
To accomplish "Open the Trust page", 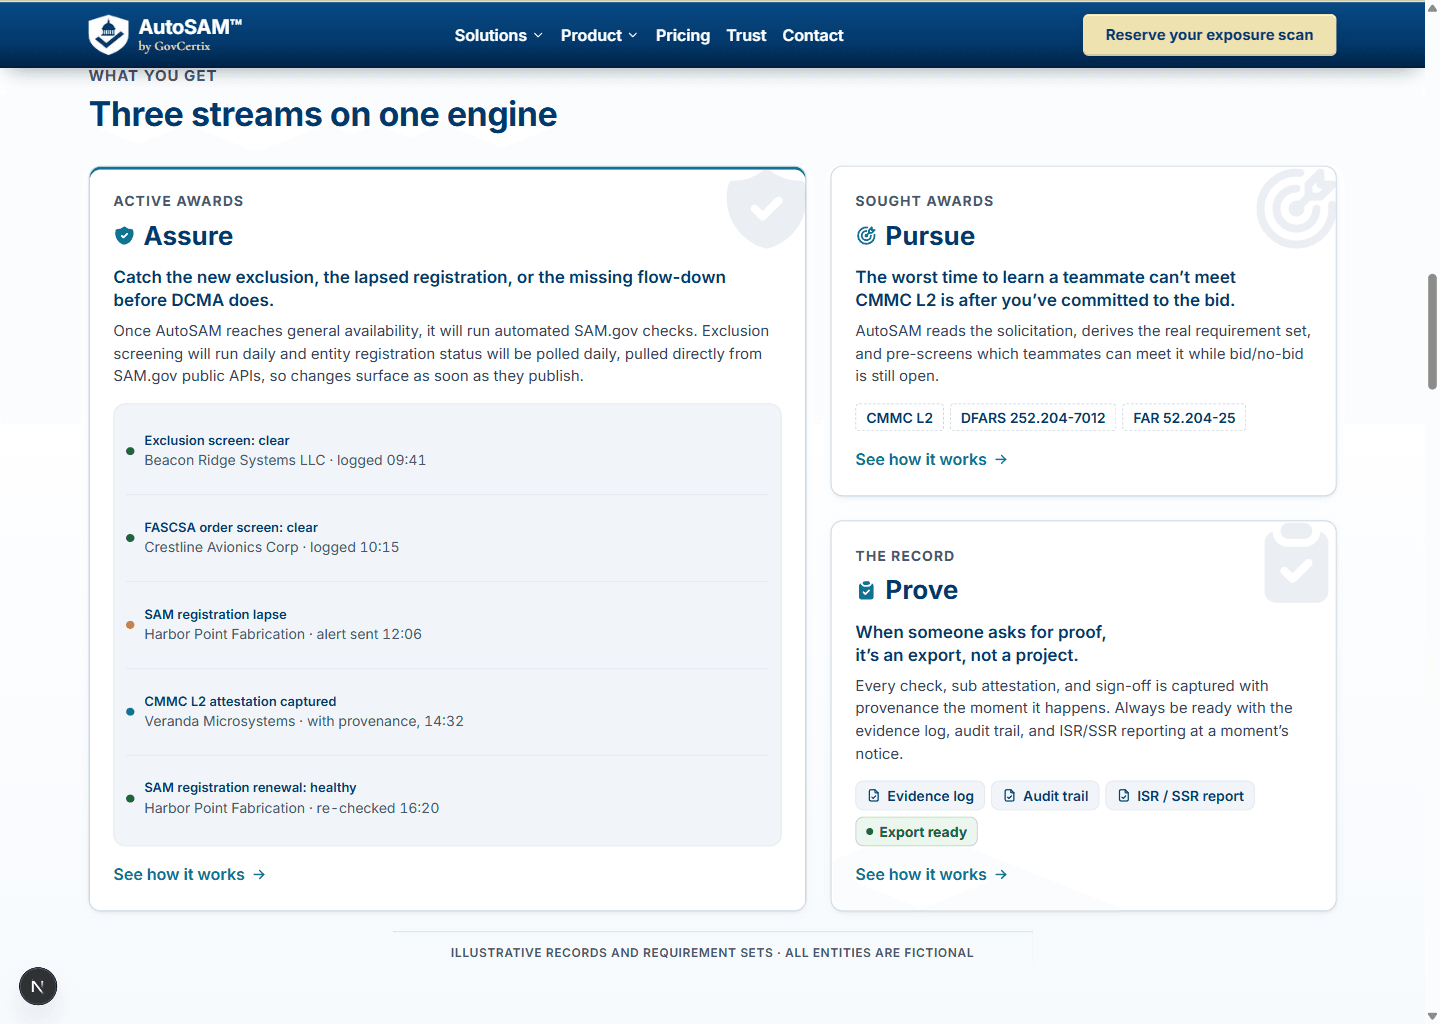I will [746, 35].
